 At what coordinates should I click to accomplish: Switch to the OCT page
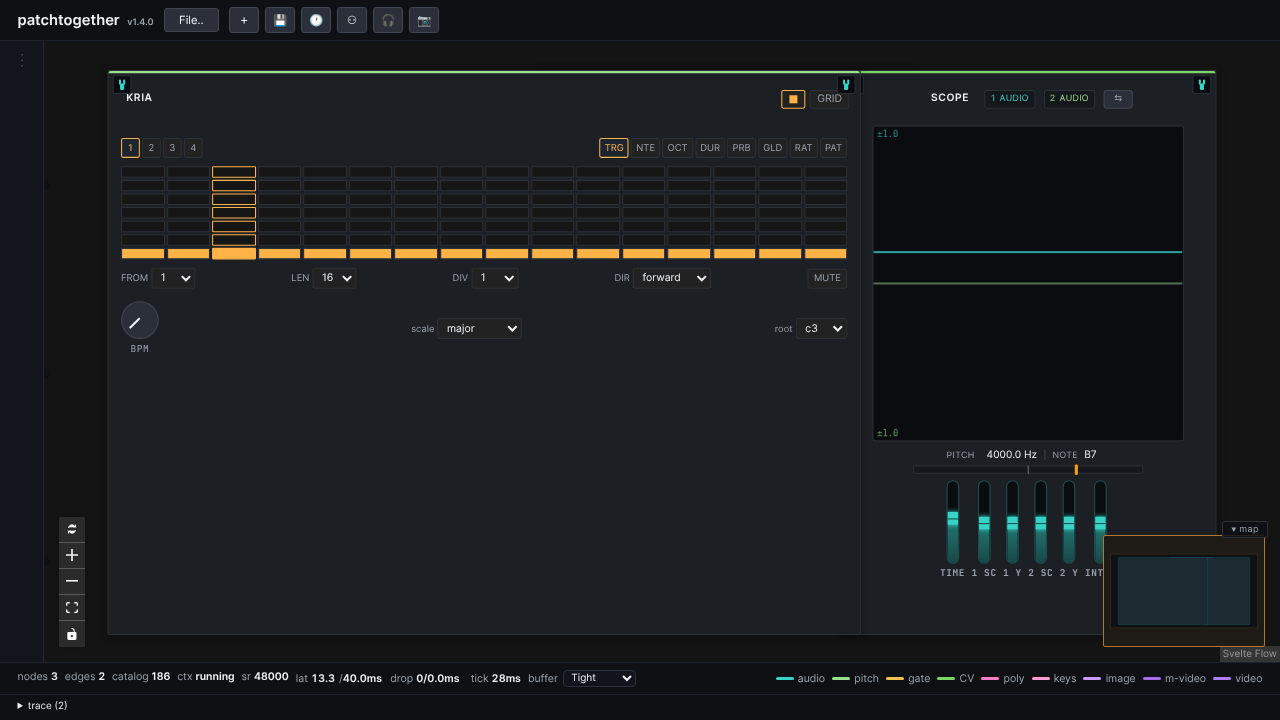[678, 148]
